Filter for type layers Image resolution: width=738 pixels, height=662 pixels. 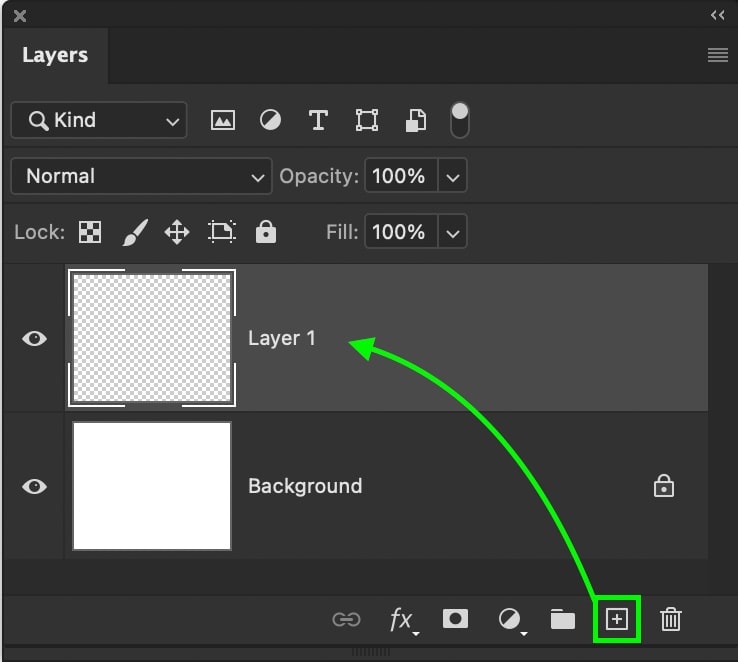318,121
